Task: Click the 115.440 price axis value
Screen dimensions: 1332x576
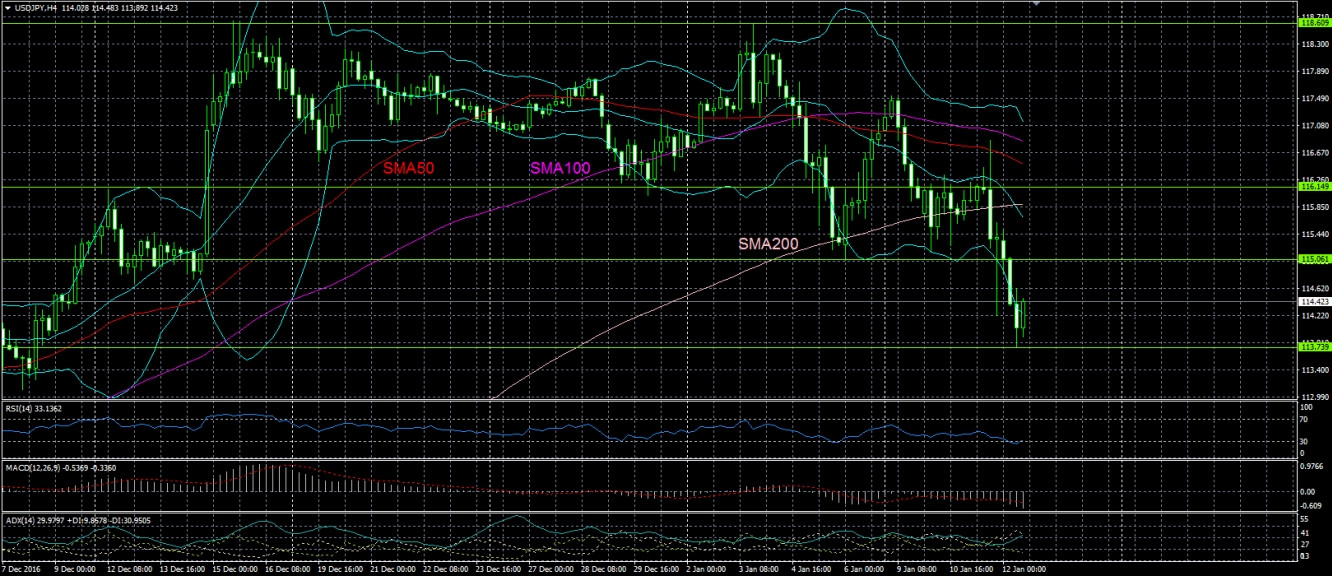Action: (1314, 234)
